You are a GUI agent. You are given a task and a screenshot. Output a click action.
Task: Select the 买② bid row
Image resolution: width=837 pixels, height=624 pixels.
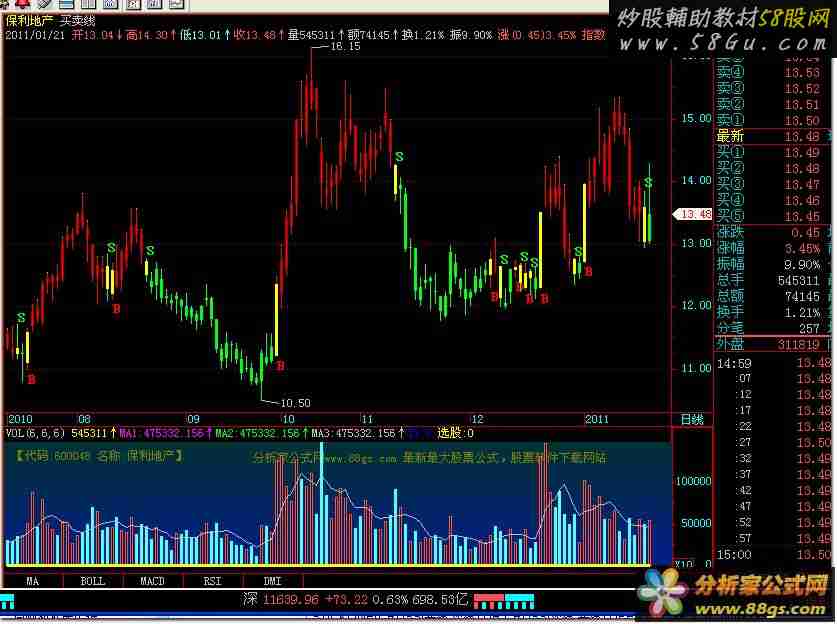tap(773, 169)
